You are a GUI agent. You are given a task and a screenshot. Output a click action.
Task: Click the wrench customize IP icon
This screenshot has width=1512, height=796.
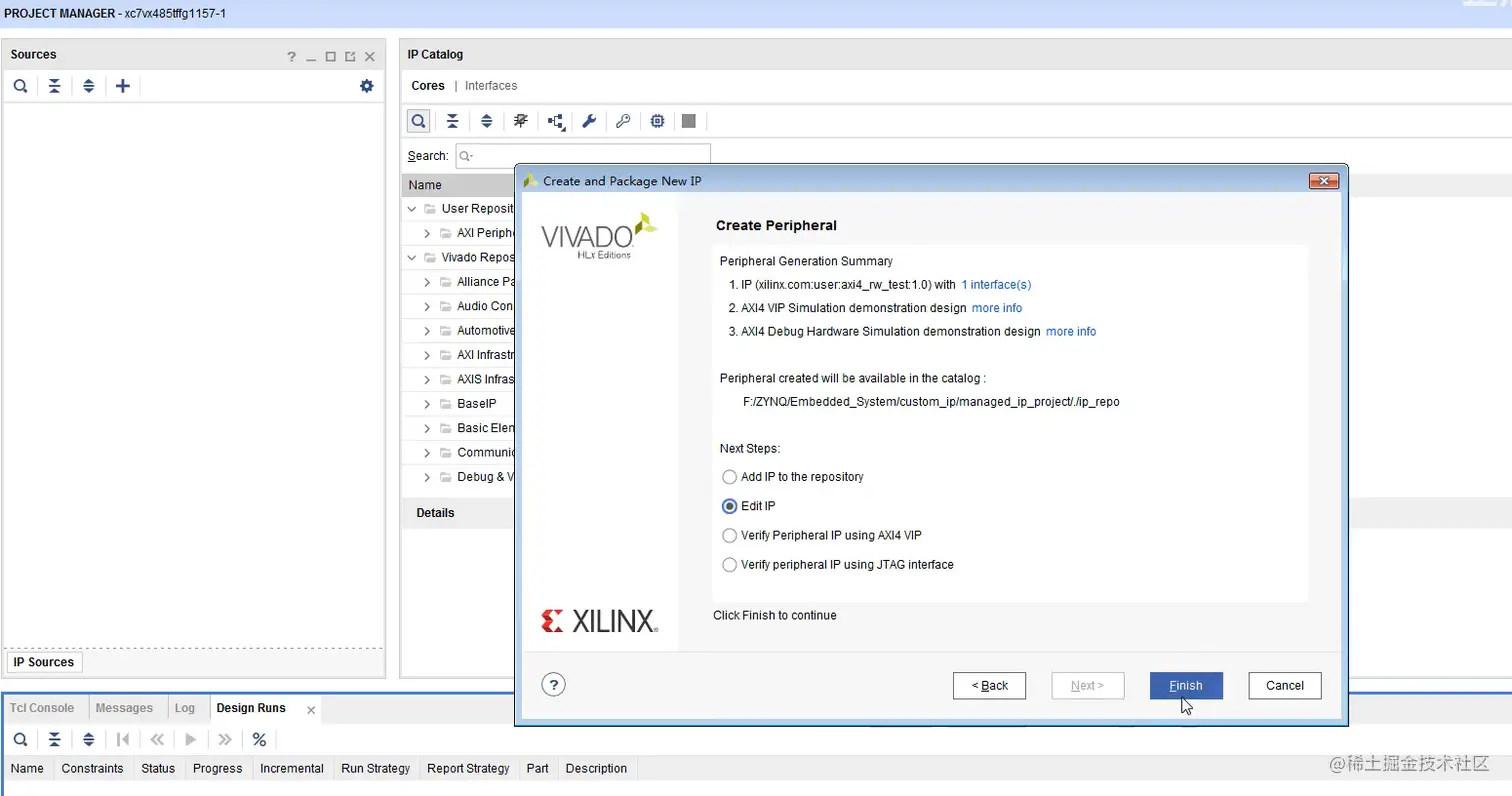tap(589, 121)
